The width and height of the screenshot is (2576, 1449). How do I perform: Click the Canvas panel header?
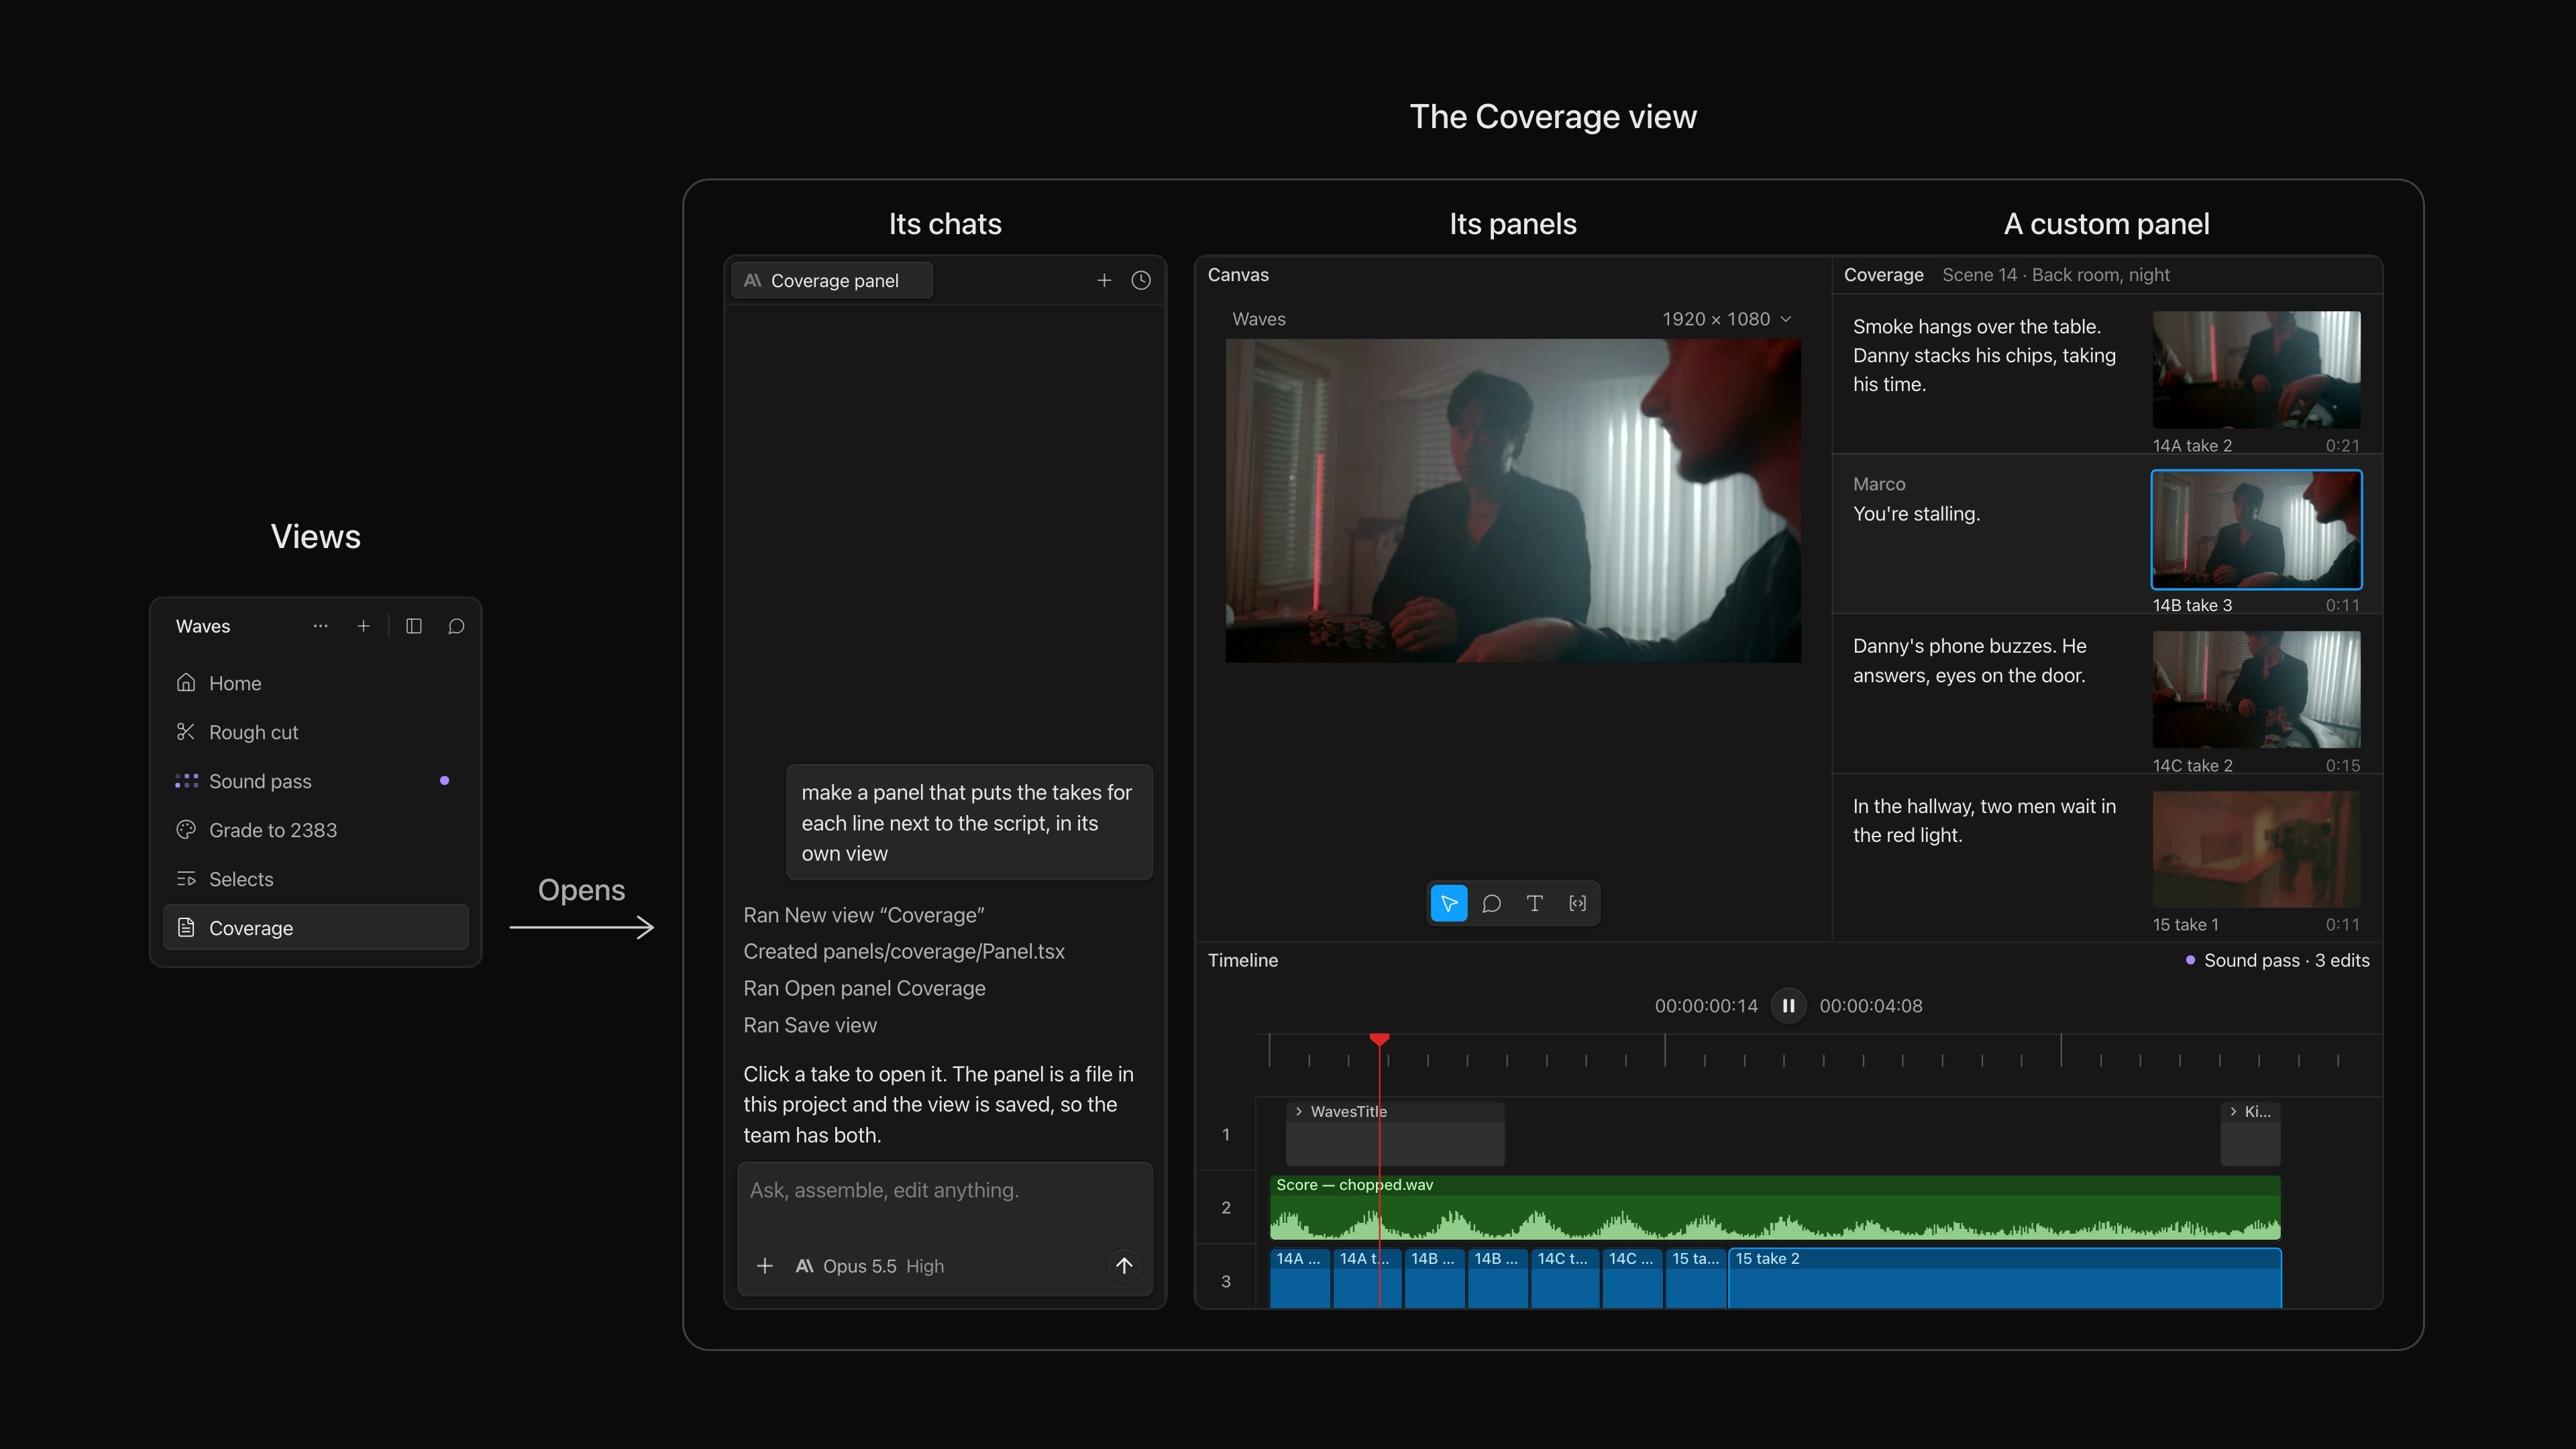coord(1238,275)
